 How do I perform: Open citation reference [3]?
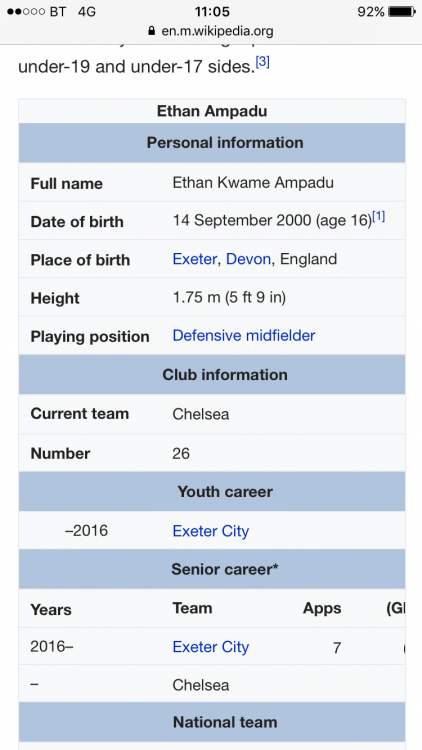click(x=262, y=62)
